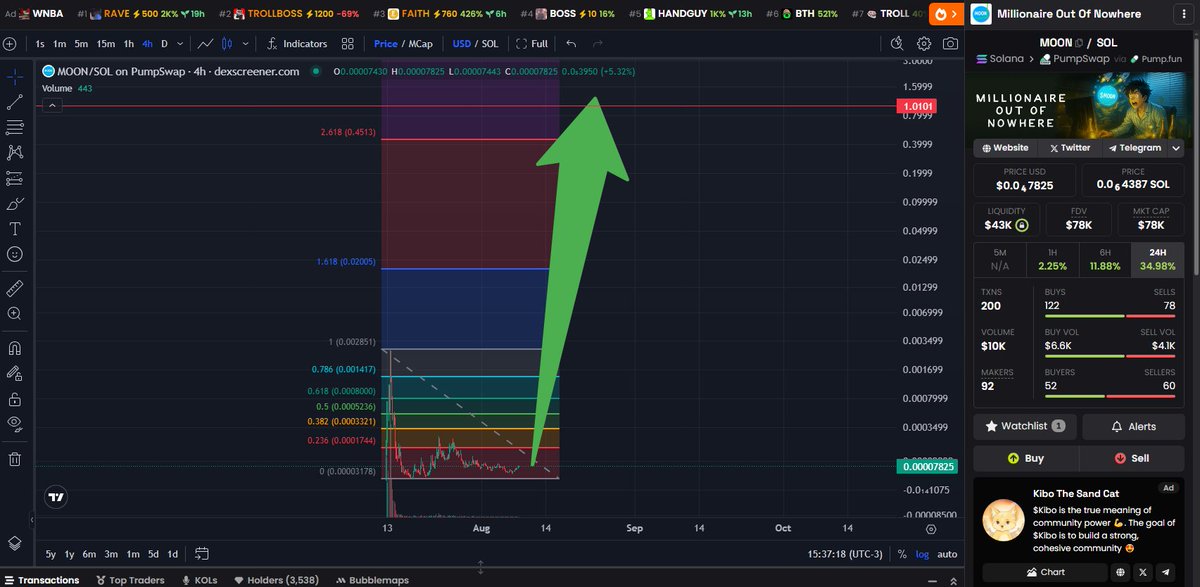Click the red Sell button

point(1133,458)
